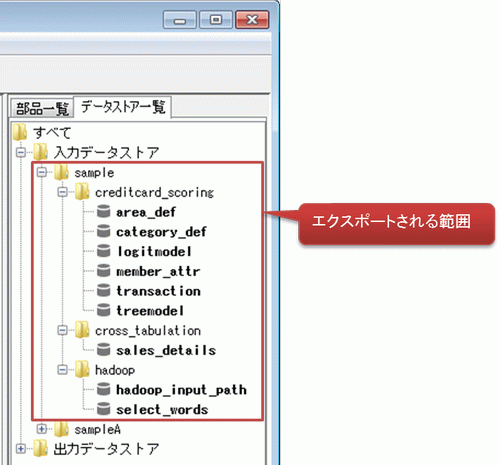This screenshot has width=500, height=465.
Task: Select the area_def entry
Action: 146,212
